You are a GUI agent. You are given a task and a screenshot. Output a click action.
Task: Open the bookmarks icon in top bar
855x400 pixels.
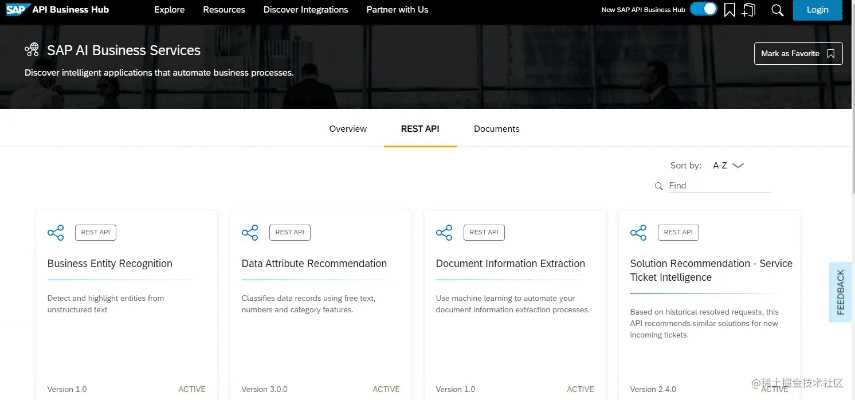[730, 10]
